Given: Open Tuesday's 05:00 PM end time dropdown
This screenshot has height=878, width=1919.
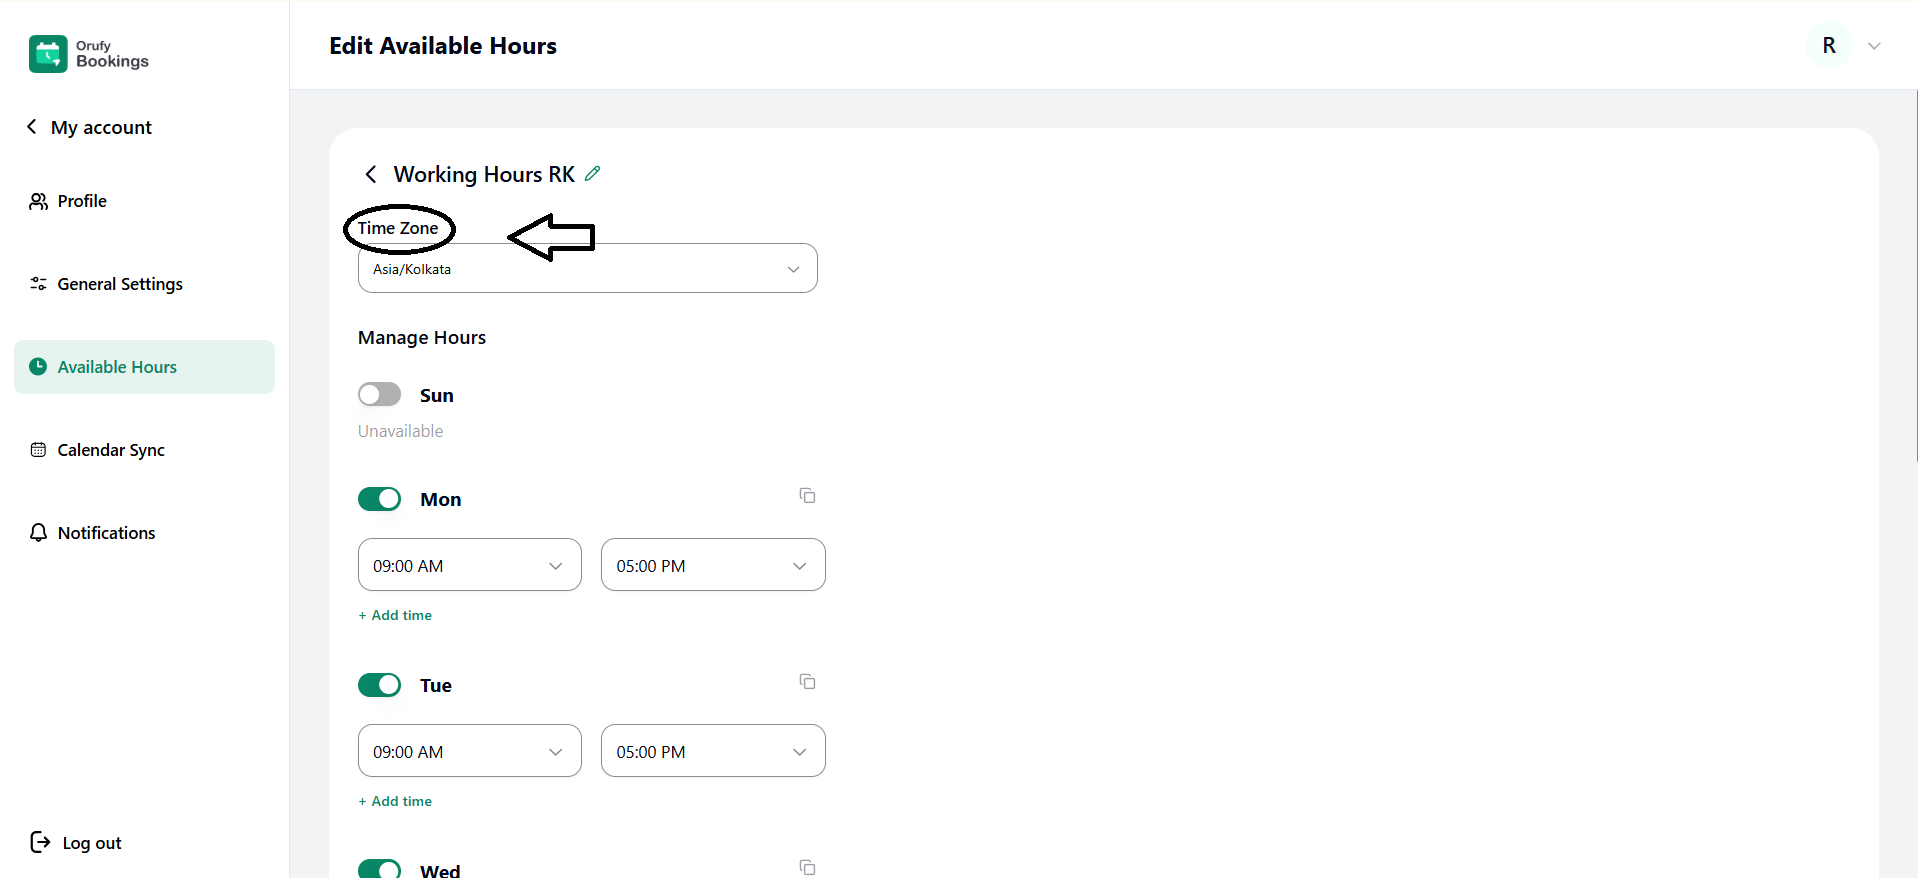Looking at the screenshot, I should pos(712,752).
